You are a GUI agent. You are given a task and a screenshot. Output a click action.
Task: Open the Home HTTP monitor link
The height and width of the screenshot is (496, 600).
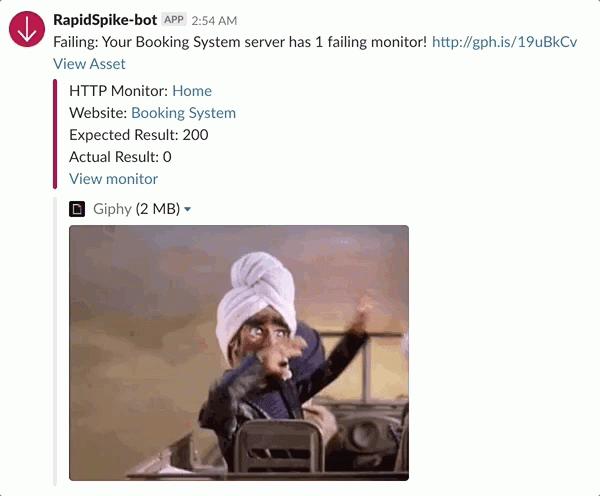(x=192, y=91)
